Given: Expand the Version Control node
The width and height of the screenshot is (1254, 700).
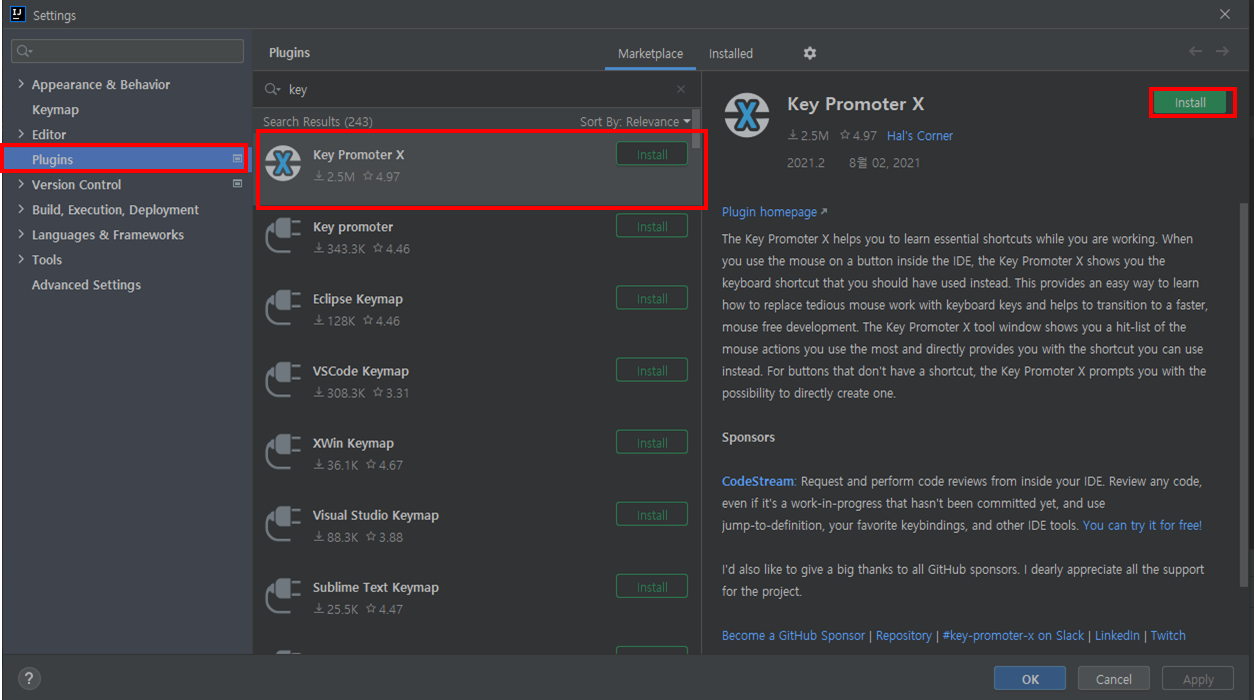Looking at the screenshot, I should point(21,184).
